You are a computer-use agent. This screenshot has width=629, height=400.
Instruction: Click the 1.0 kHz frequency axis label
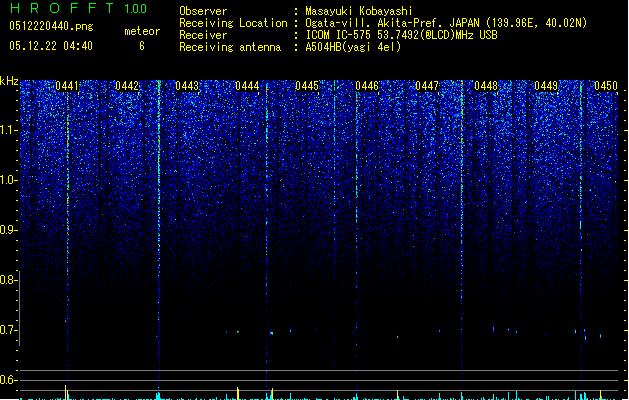click(8, 180)
